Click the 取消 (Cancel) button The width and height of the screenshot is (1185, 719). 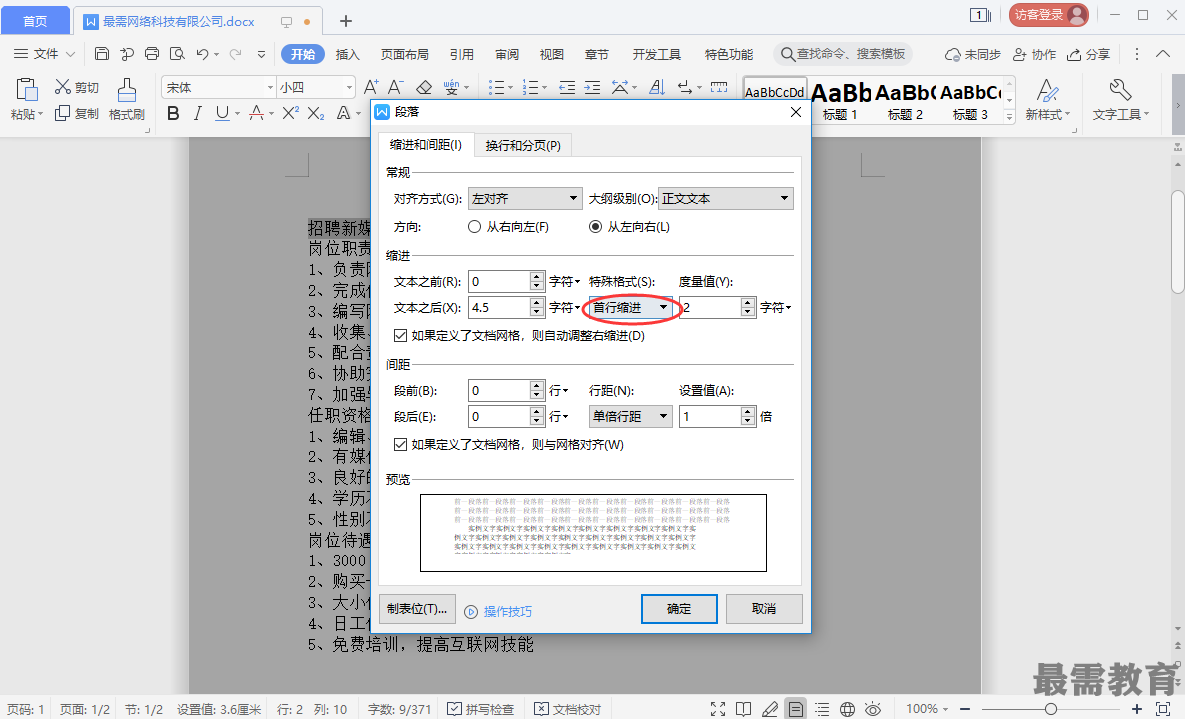pos(764,609)
